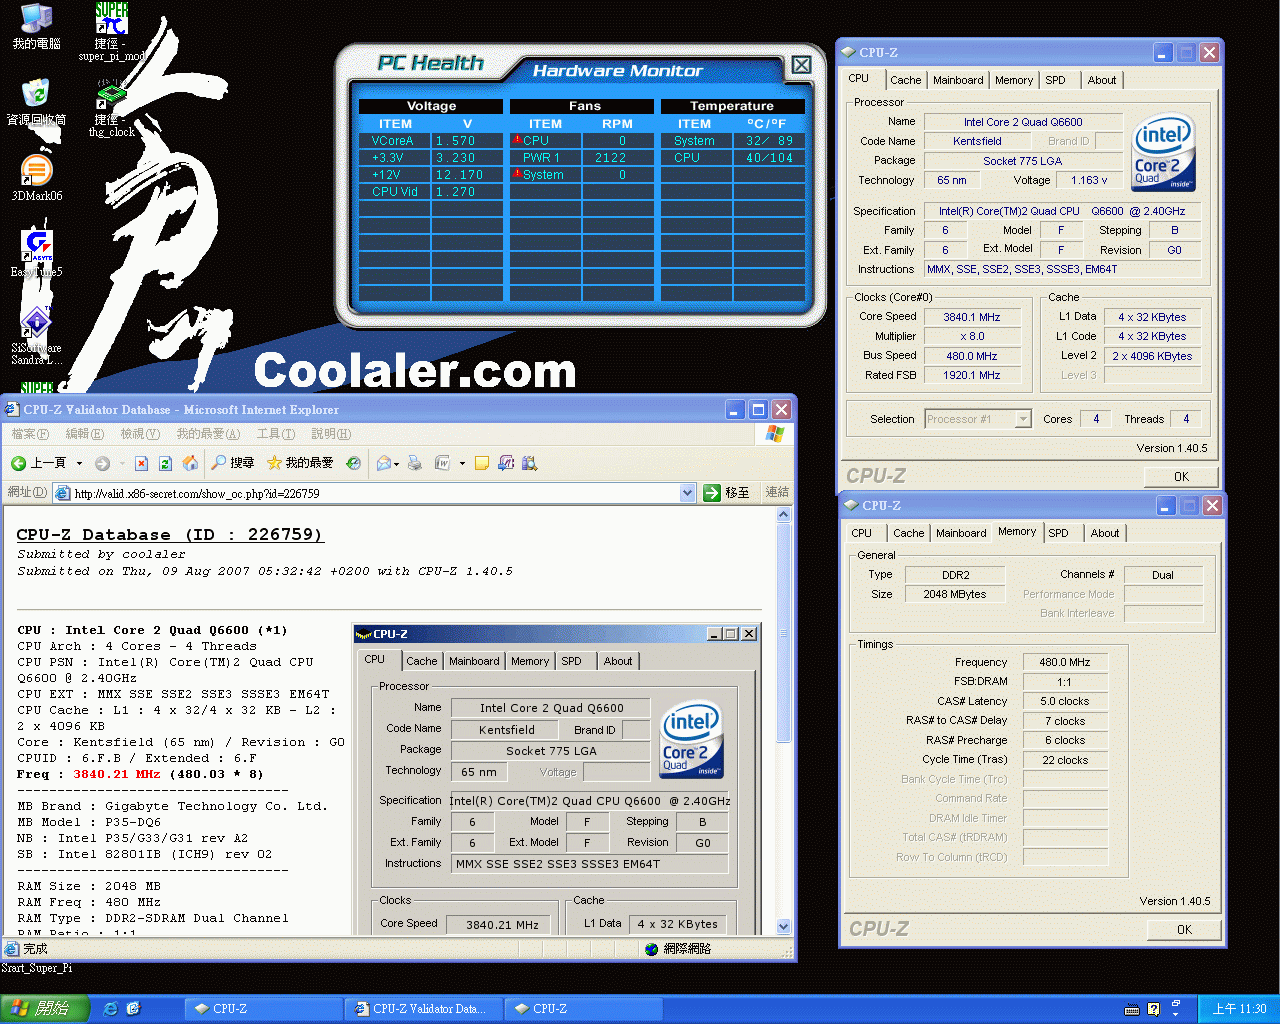1280x1024 pixels.
Task: Open the 開始 Start menu
Action: [x=45, y=1009]
